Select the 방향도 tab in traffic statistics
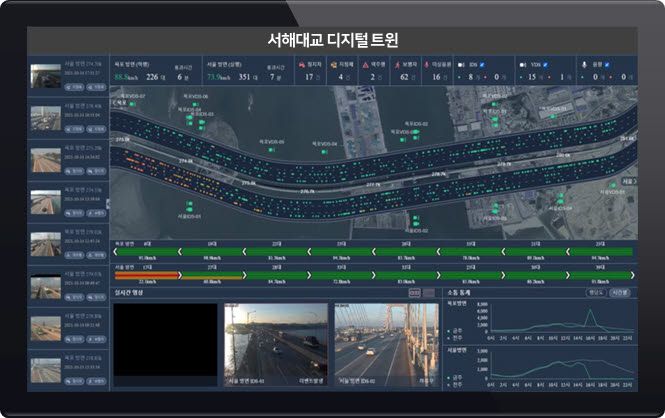The height and width of the screenshot is (418, 665). point(596,293)
